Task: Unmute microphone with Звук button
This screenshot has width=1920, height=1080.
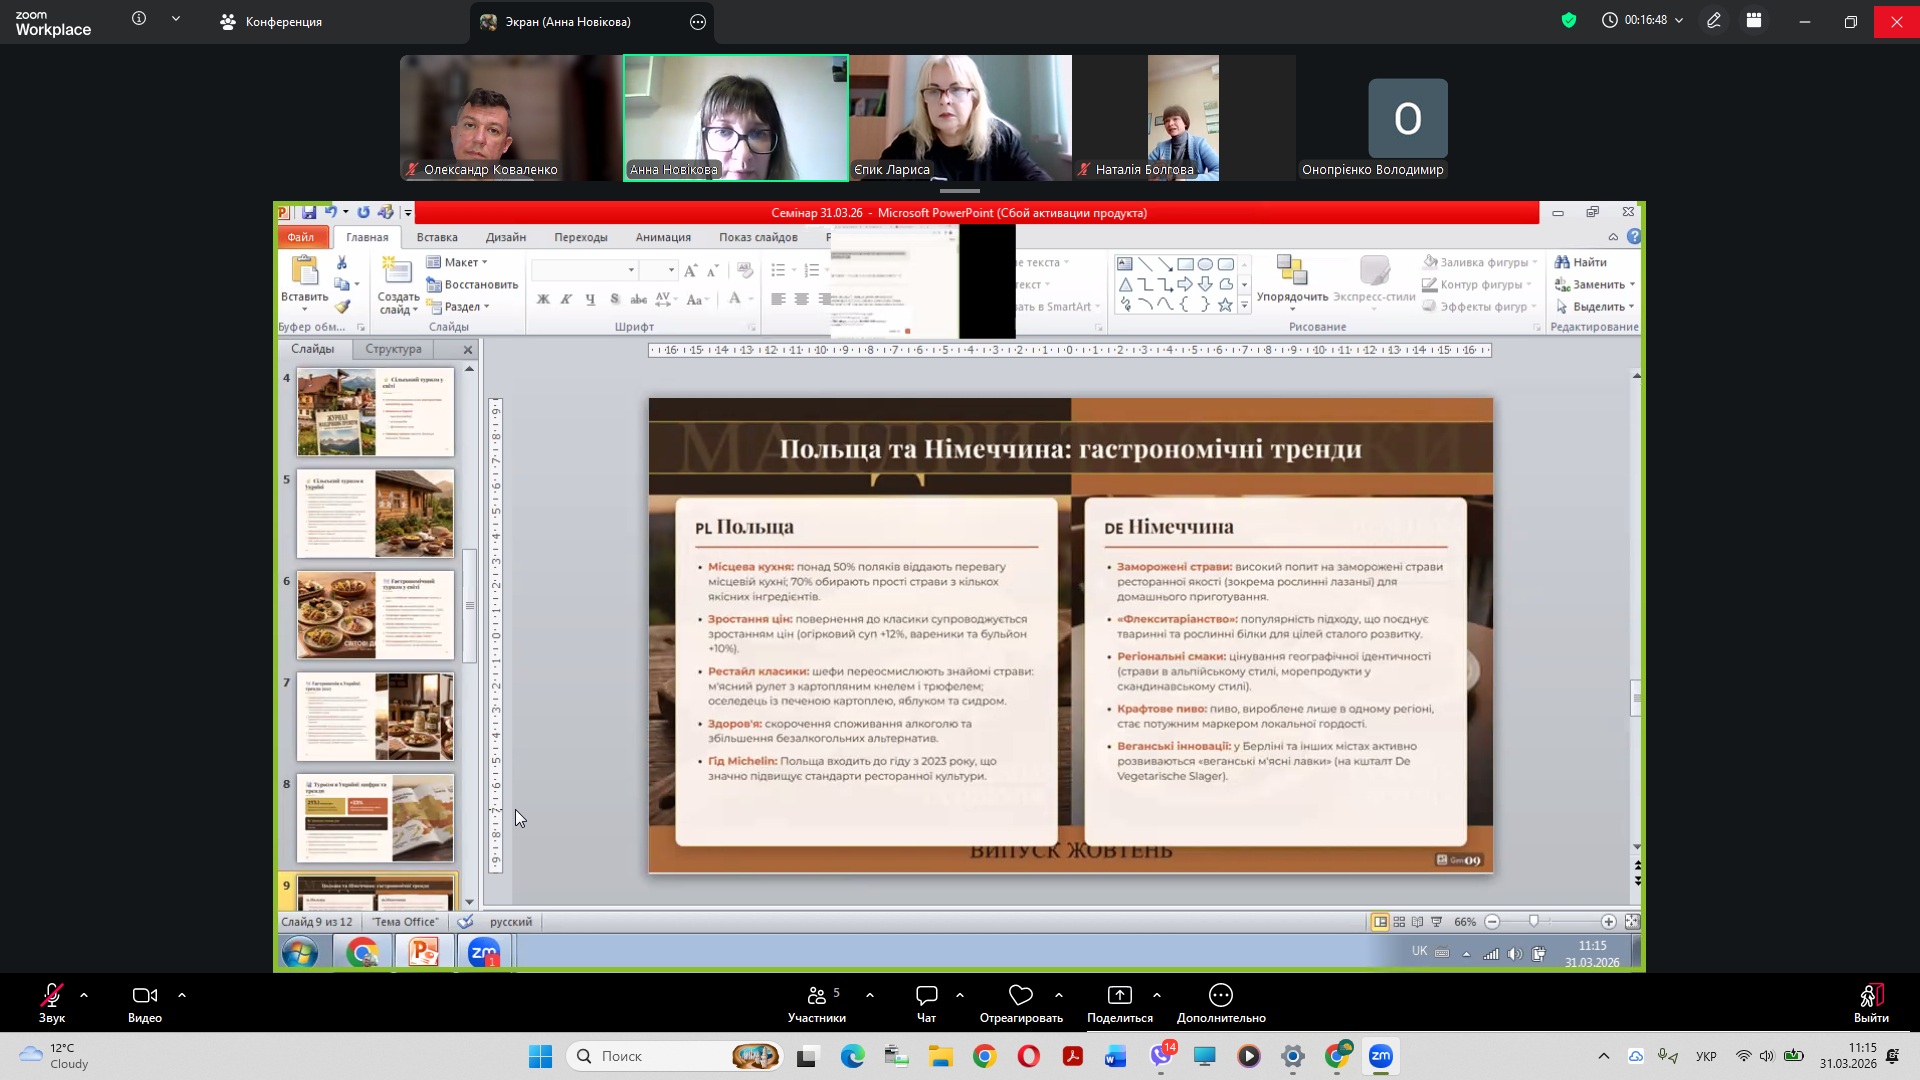Action: coord(52,1002)
